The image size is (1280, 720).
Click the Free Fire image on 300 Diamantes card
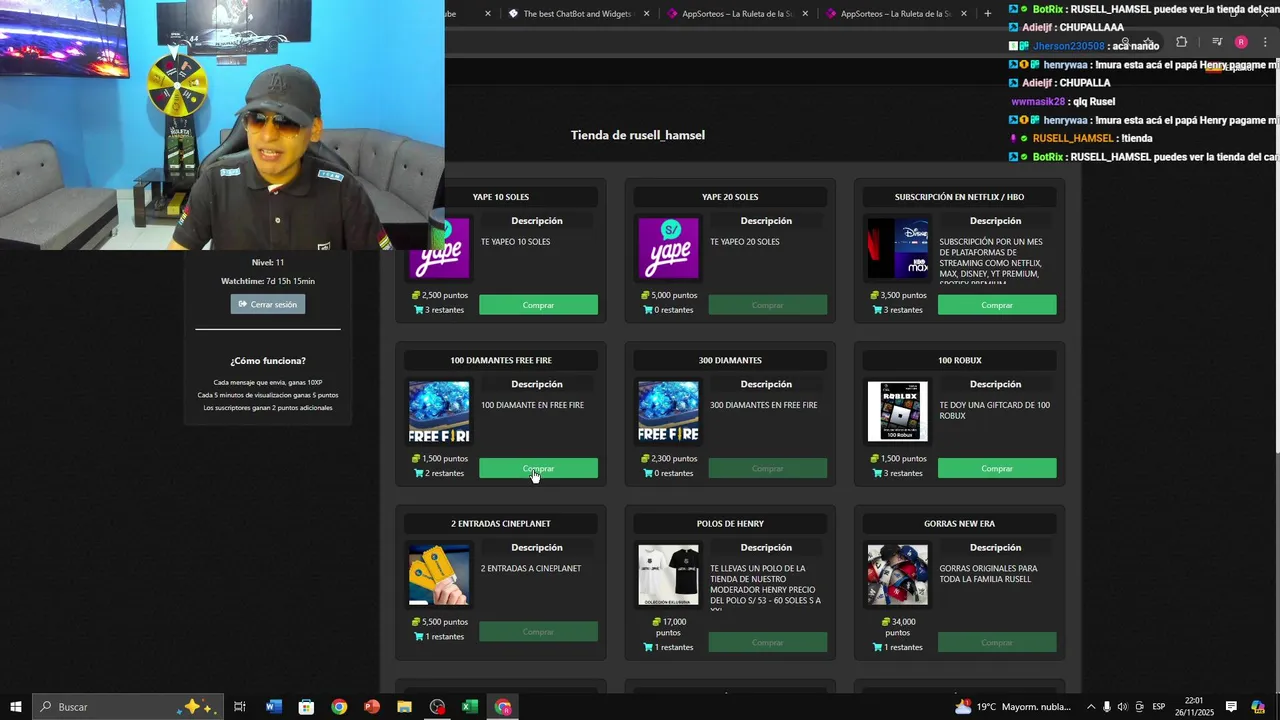[669, 411]
